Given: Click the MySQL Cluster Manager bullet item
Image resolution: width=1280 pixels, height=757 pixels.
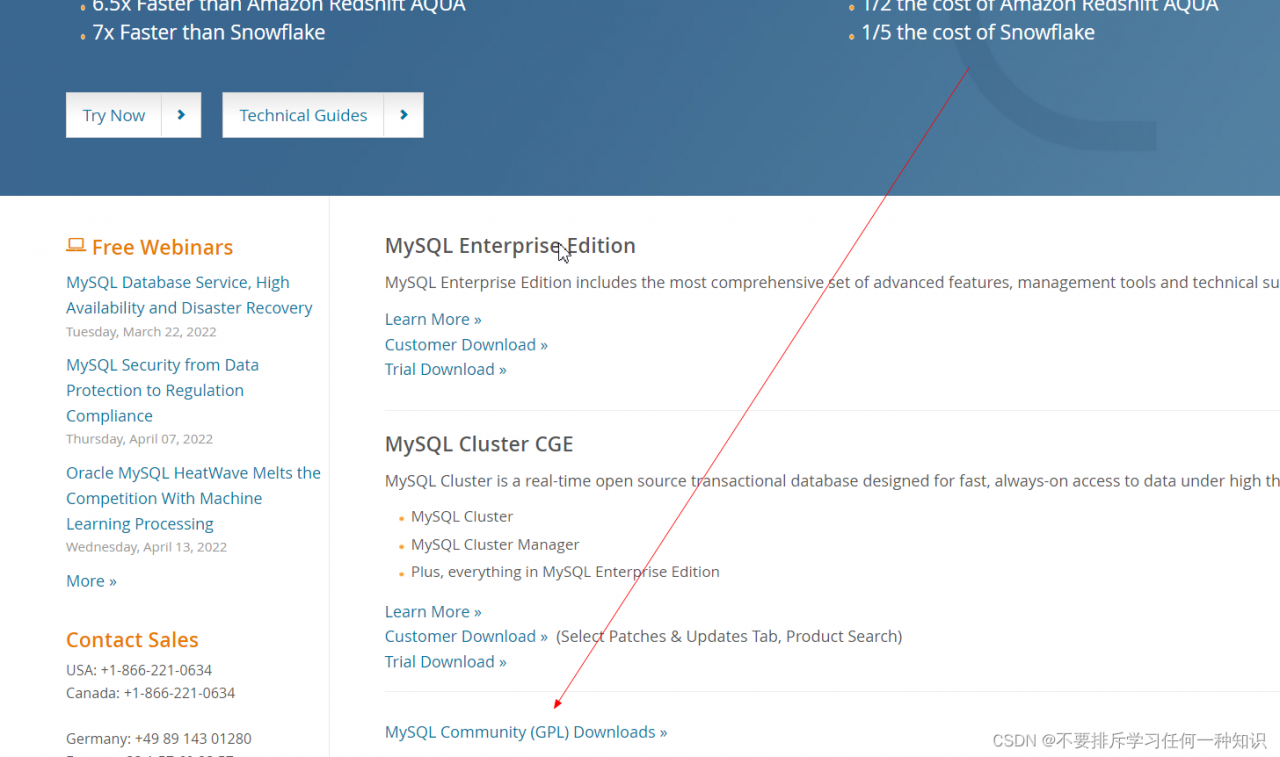Looking at the screenshot, I should [495, 545].
